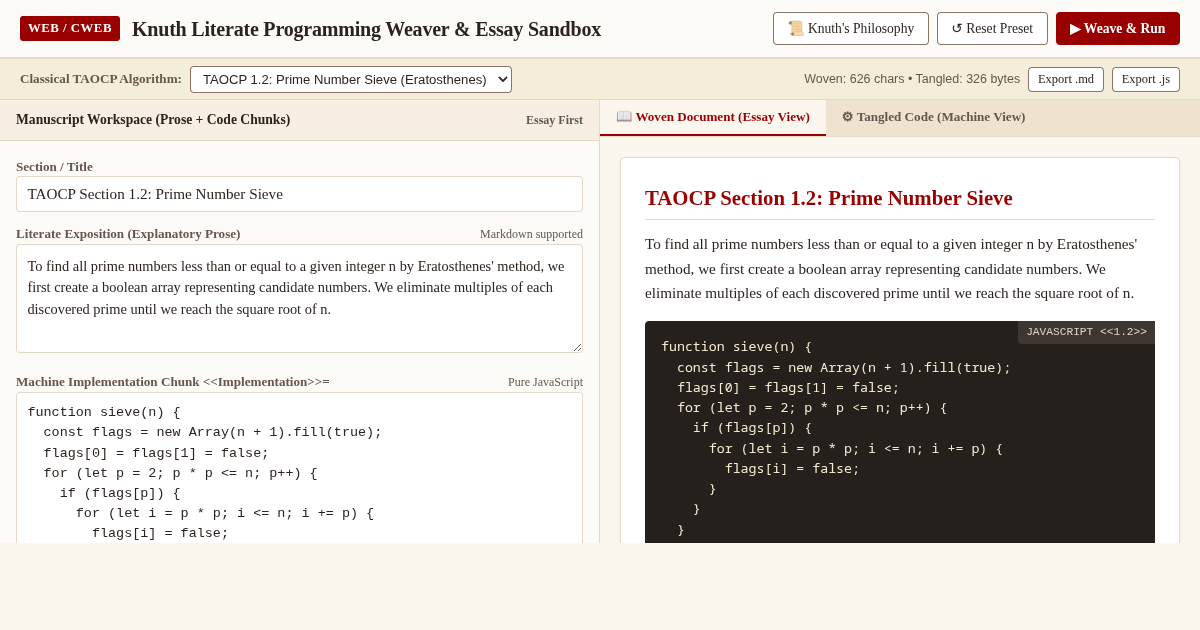Edit the Section / Title input field
The image size is (1200, 630).
coord(299,194)
